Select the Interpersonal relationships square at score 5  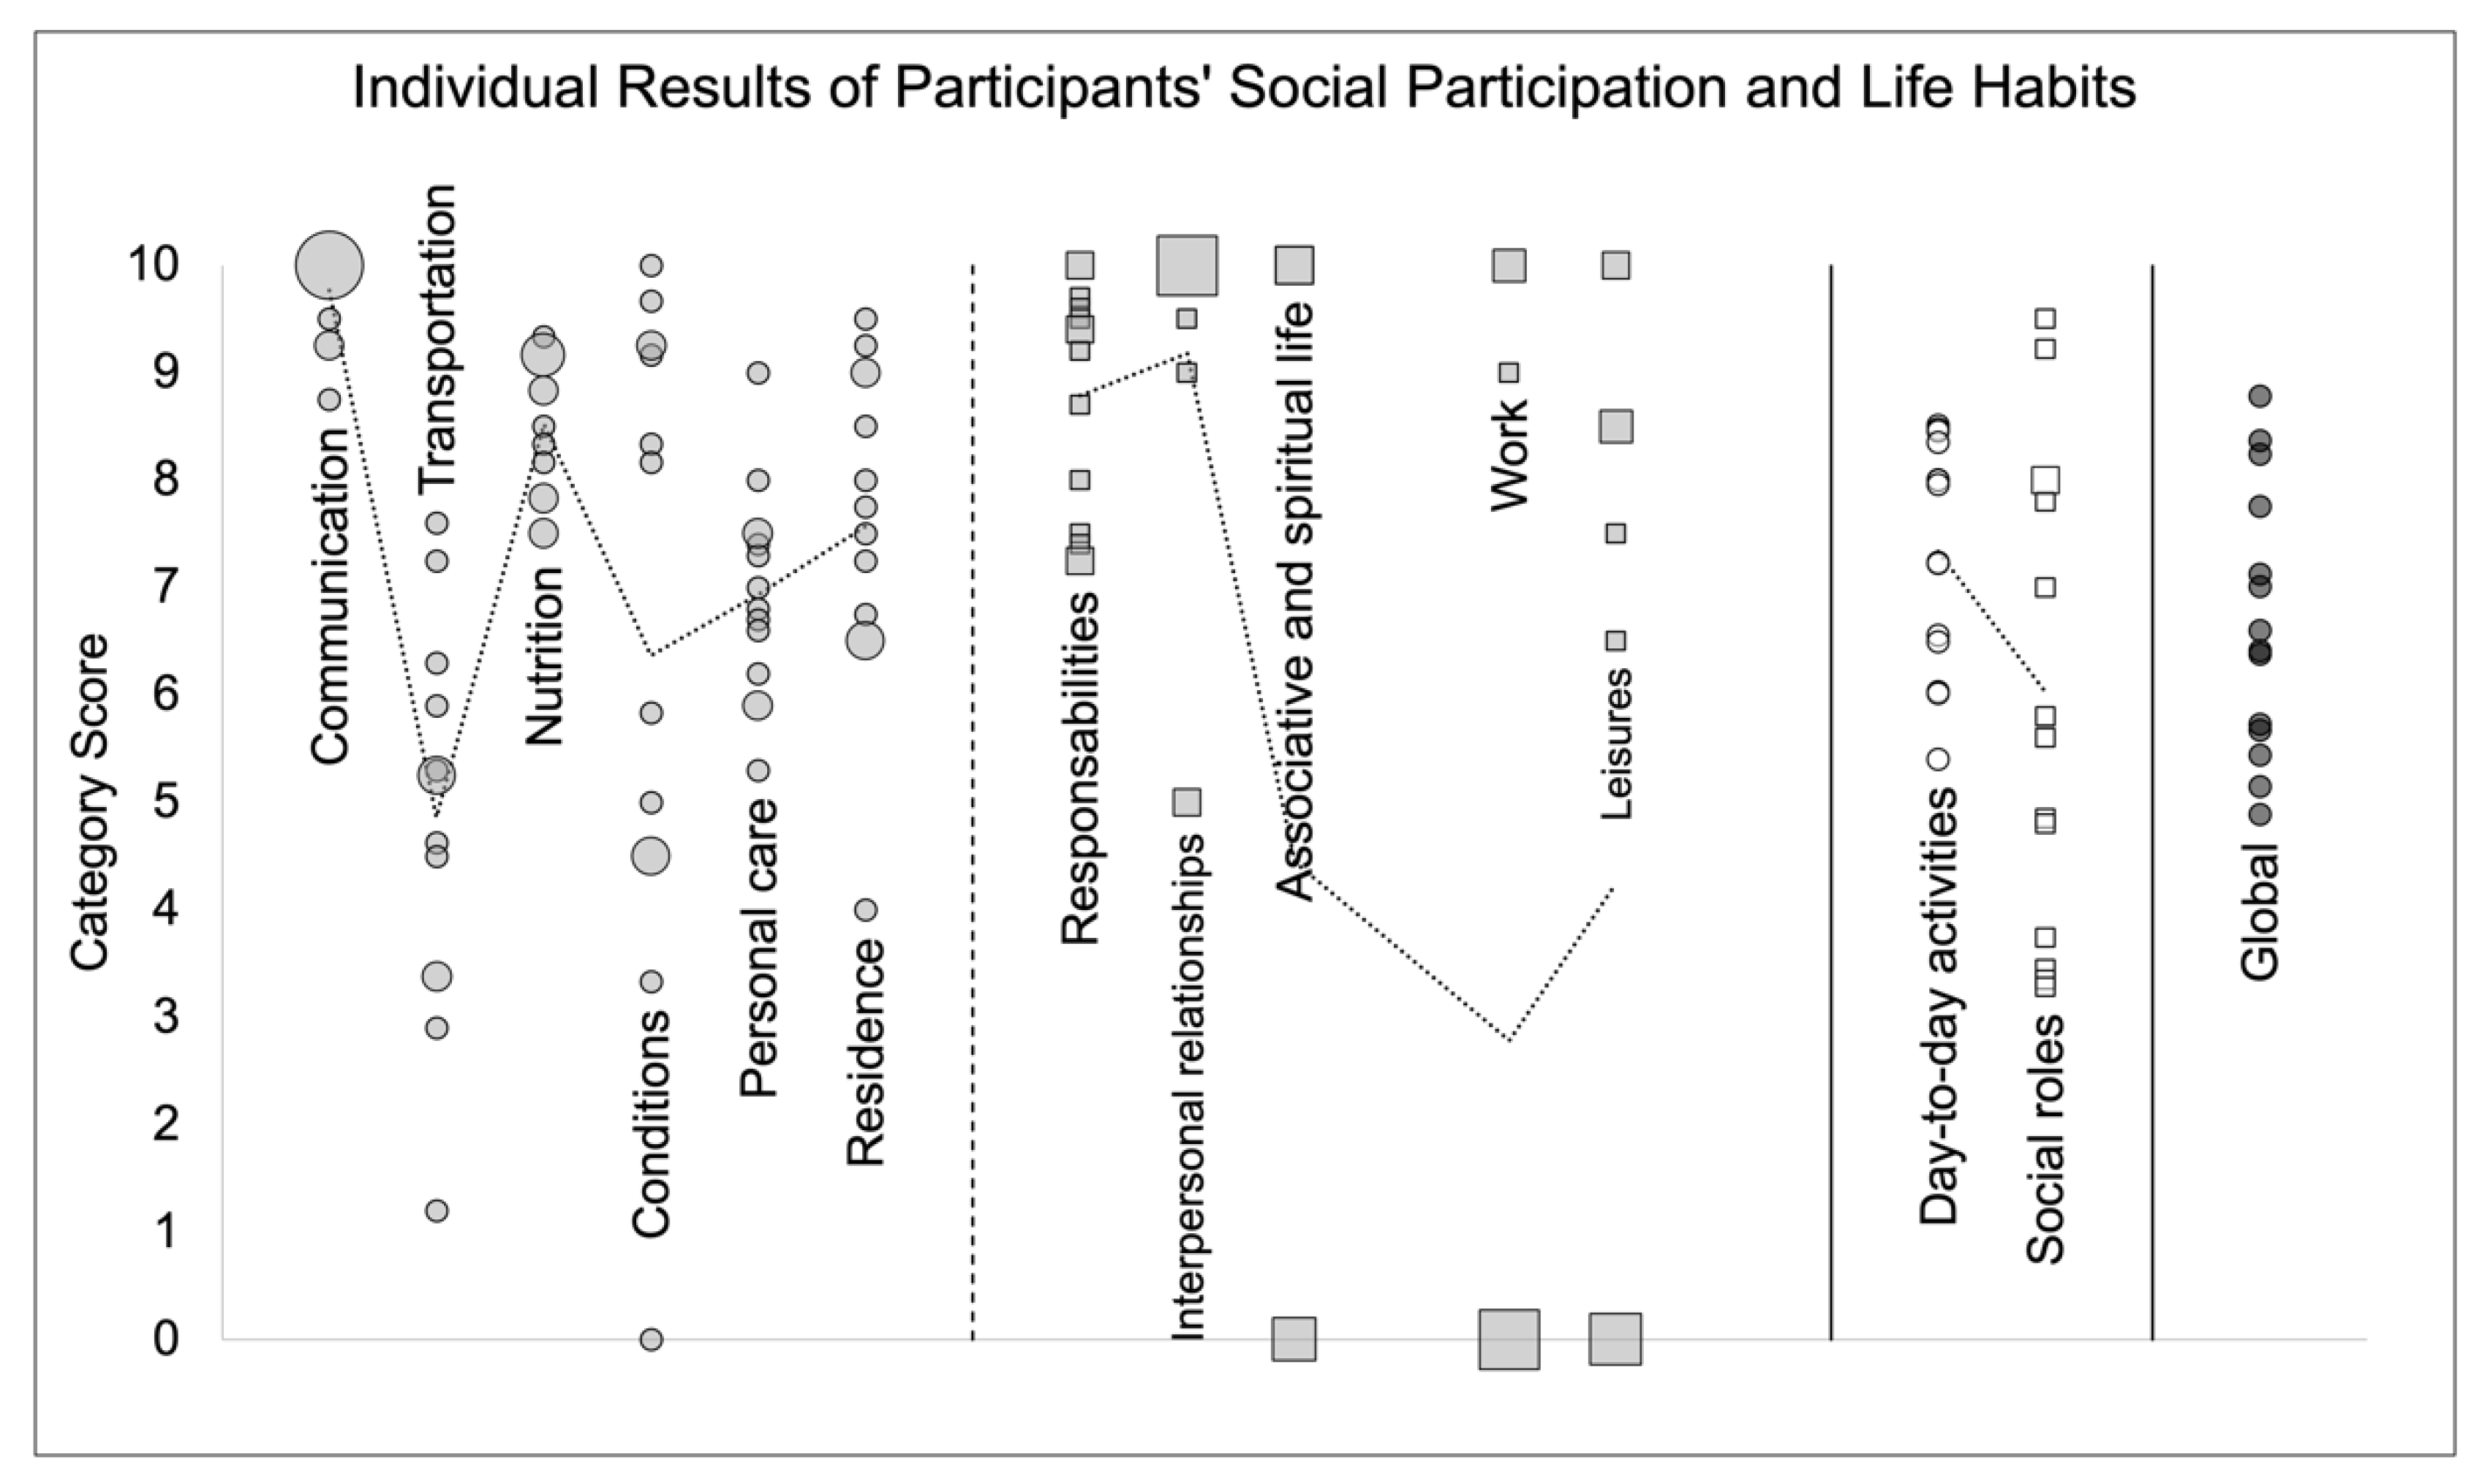pyautogui.click(x=1187, y=802)
